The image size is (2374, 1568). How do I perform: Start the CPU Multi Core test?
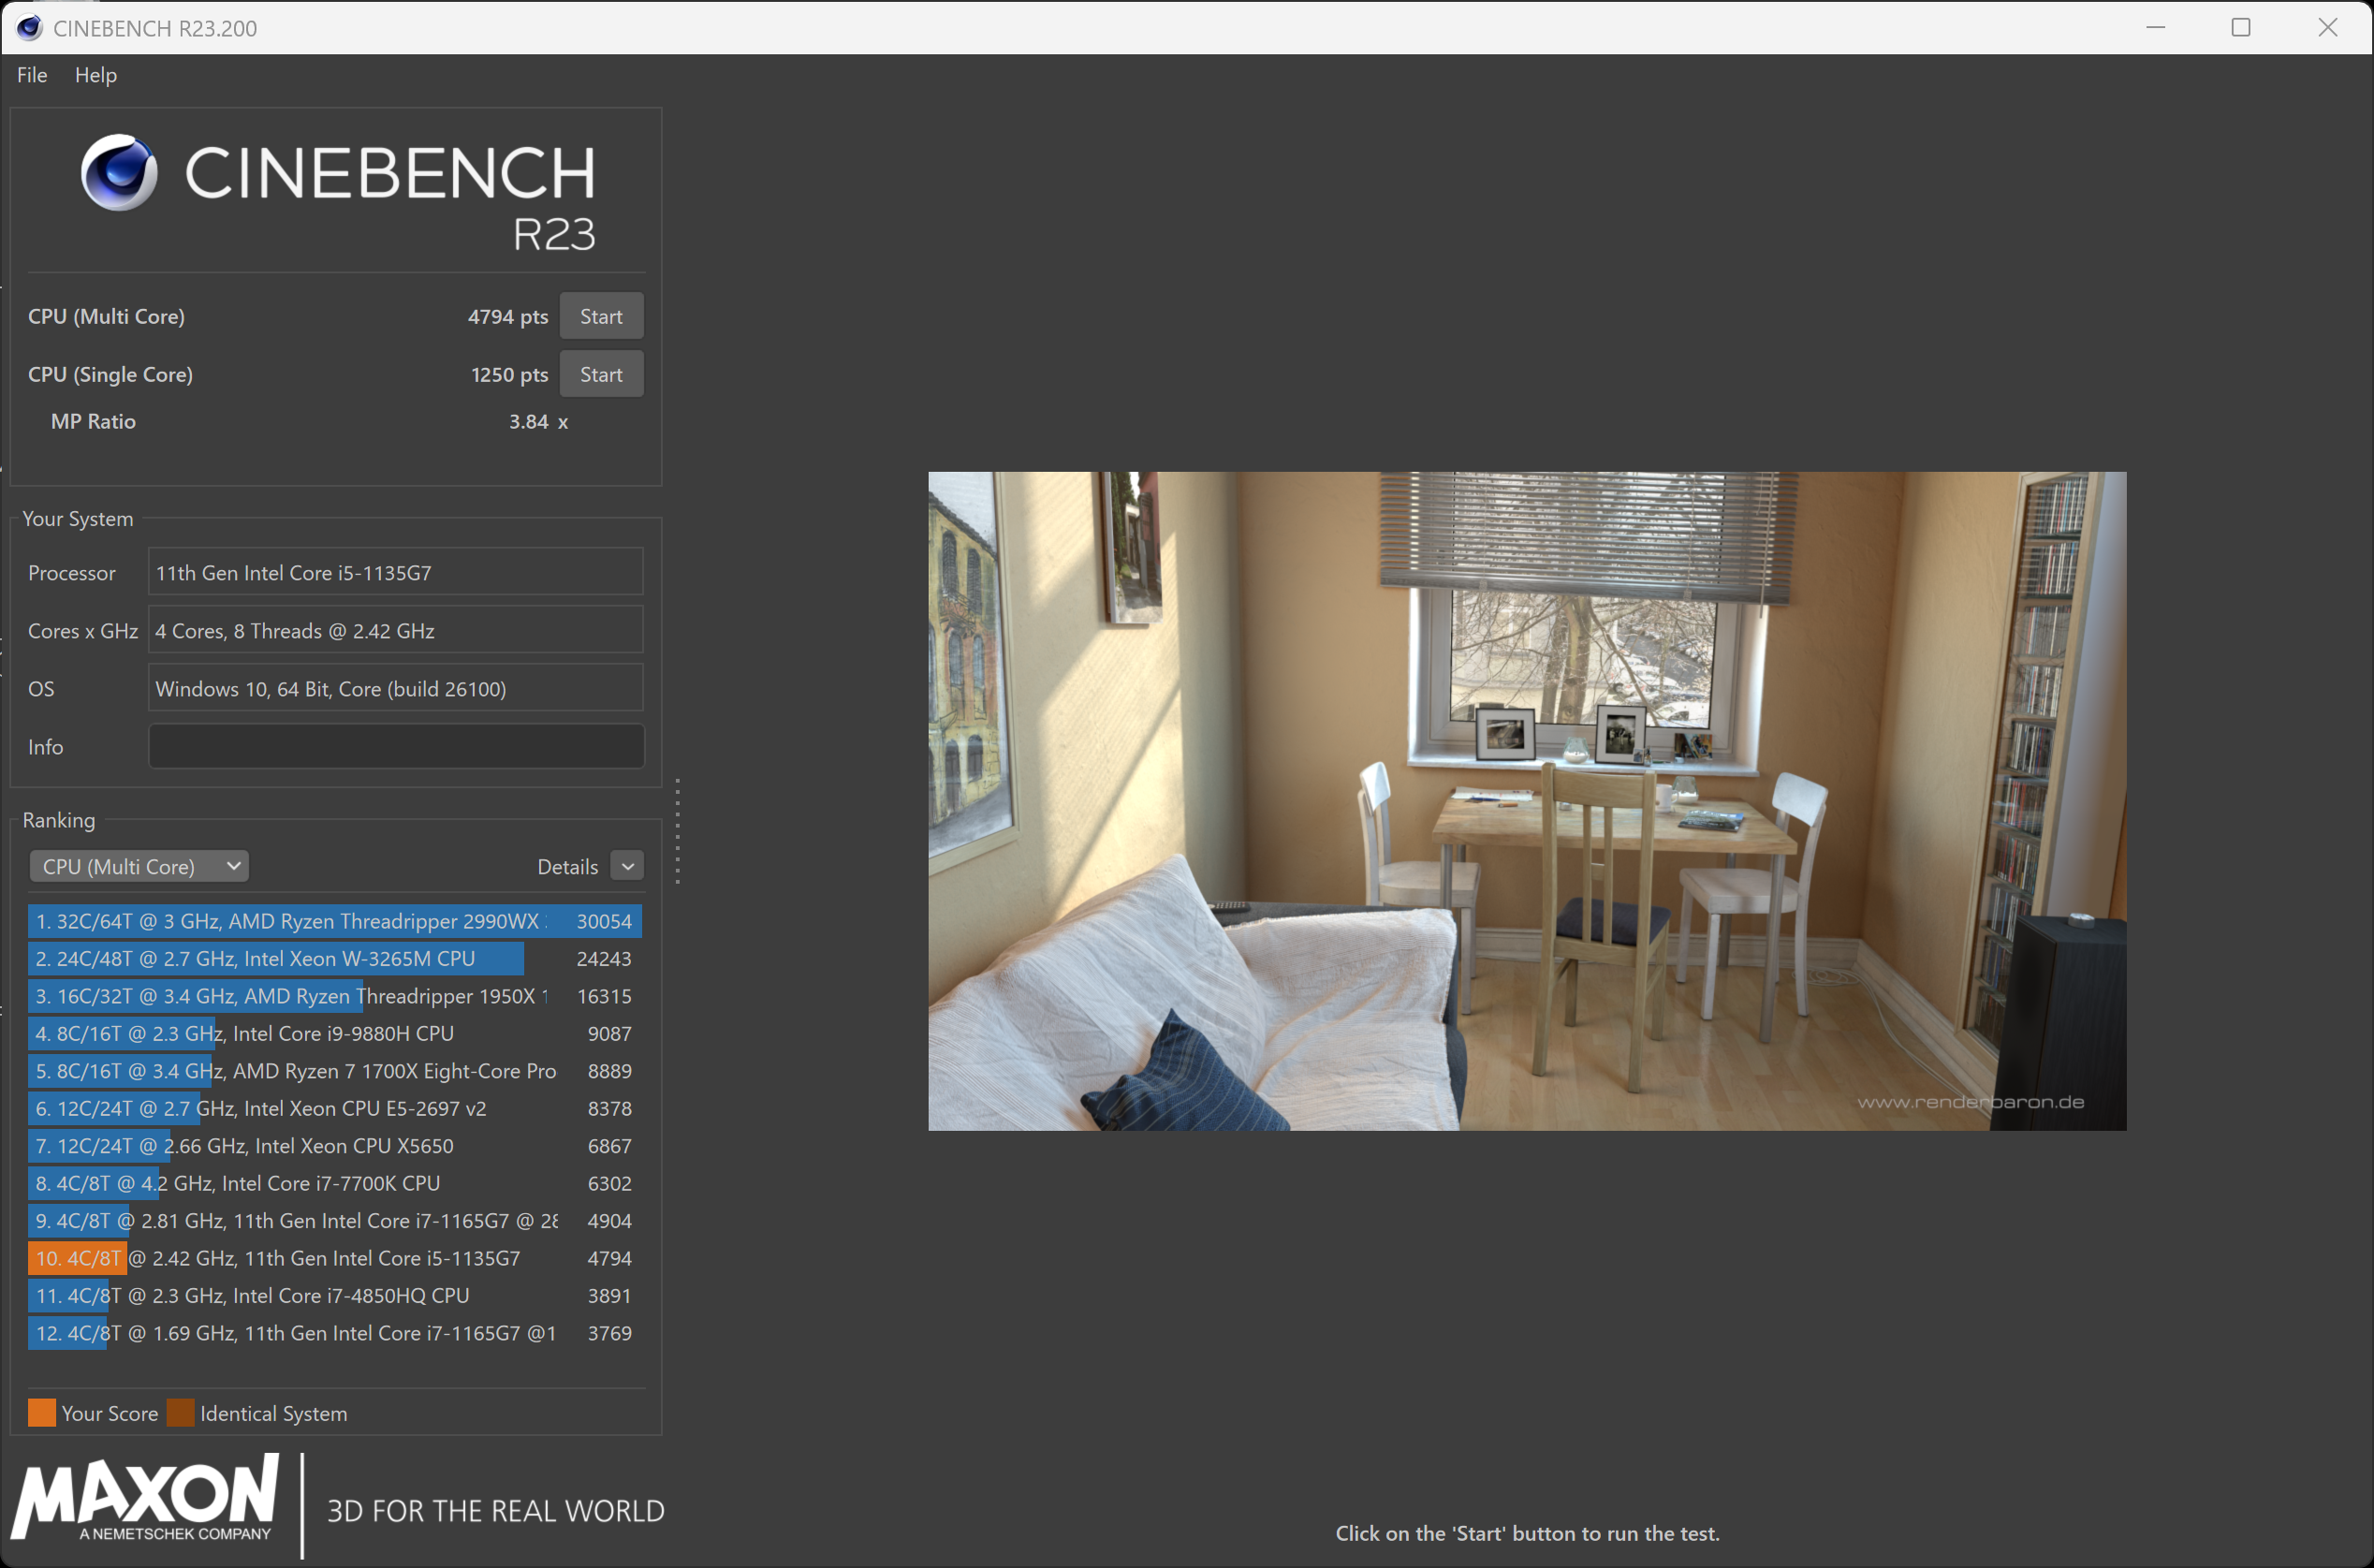point(600,316)
